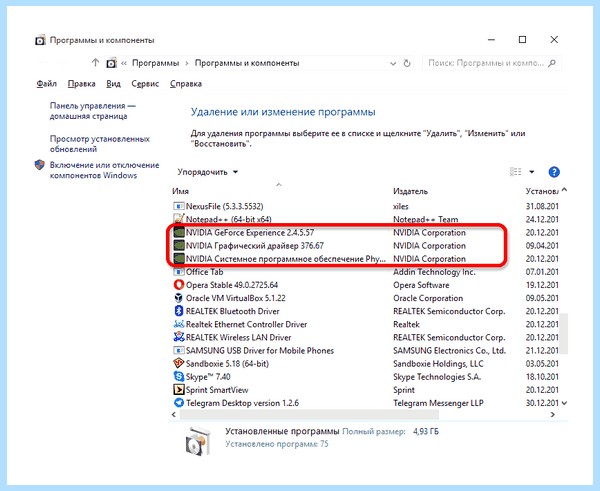Select Skype 7.40 row

pyautogui.click(x=365, y=377)
